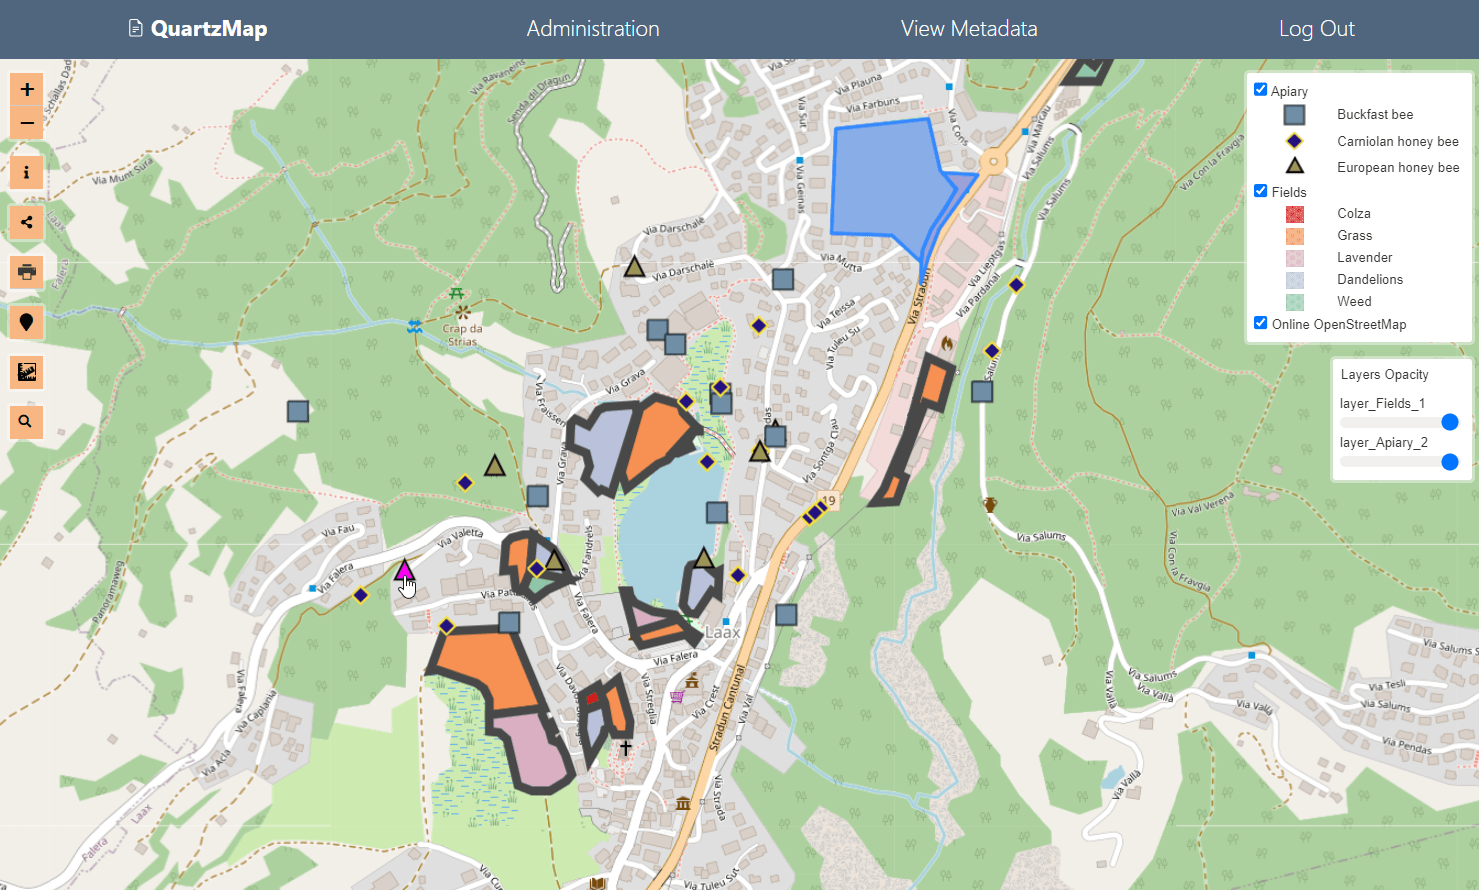This screenshot has width=1479, height=890.
Task: Go to QuartzMap home logo
Action: pos(198,29)
